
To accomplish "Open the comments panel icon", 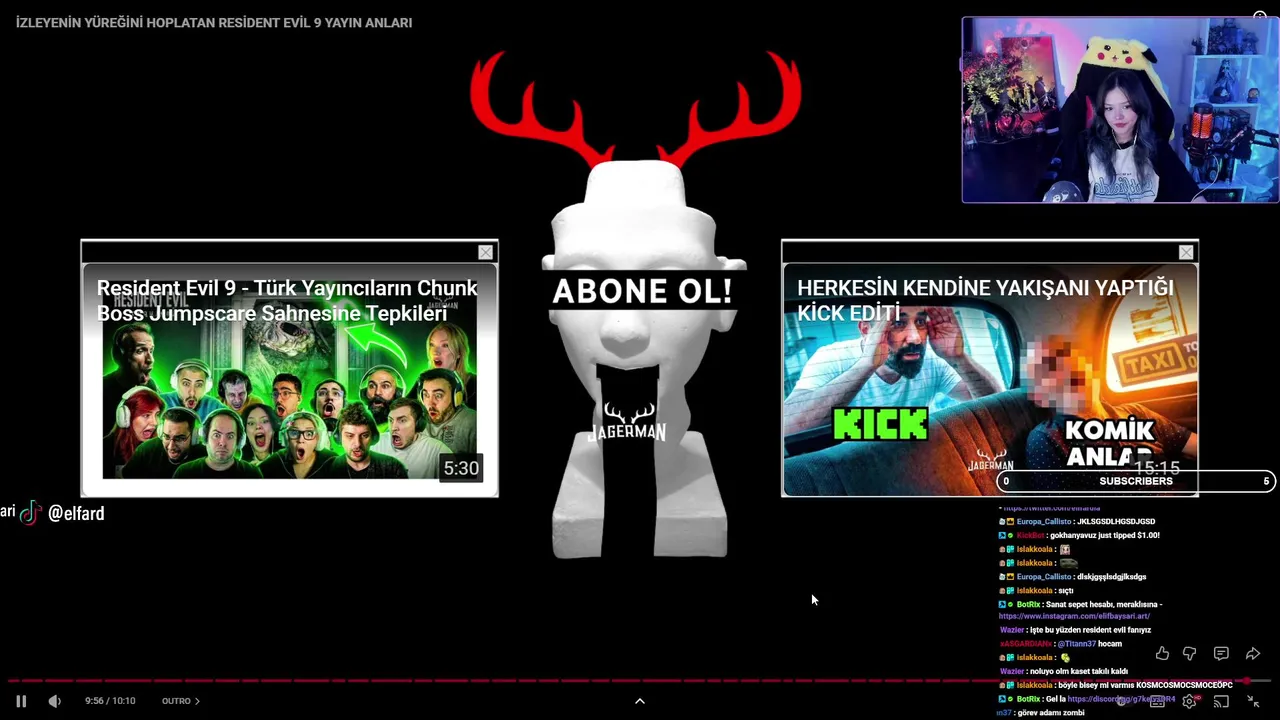I will (1221, 653).
